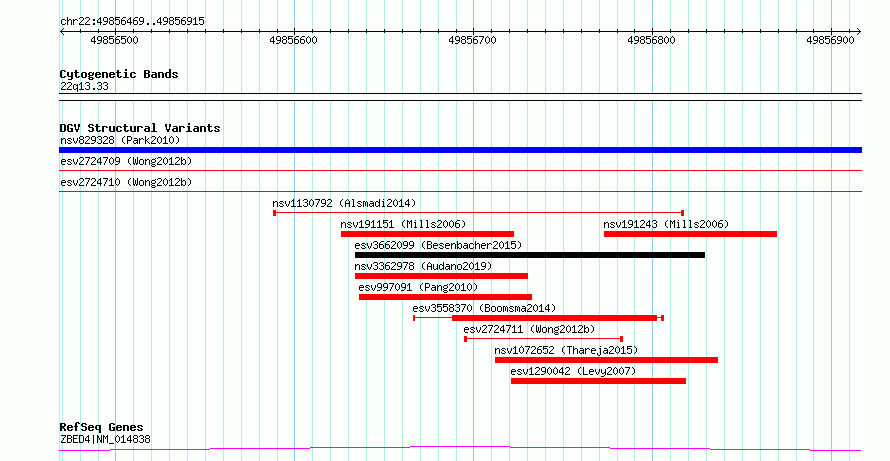
Task: Click the nsv191151 (Mills2006) label
Action: click(403, 224)
